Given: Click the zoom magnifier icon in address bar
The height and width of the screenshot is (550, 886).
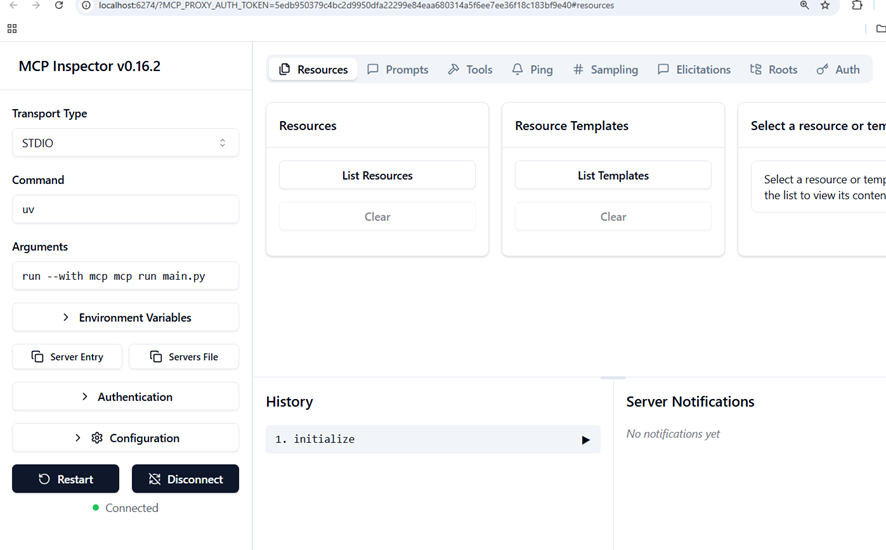Looking at the screenshot, I should click(804, 6).
